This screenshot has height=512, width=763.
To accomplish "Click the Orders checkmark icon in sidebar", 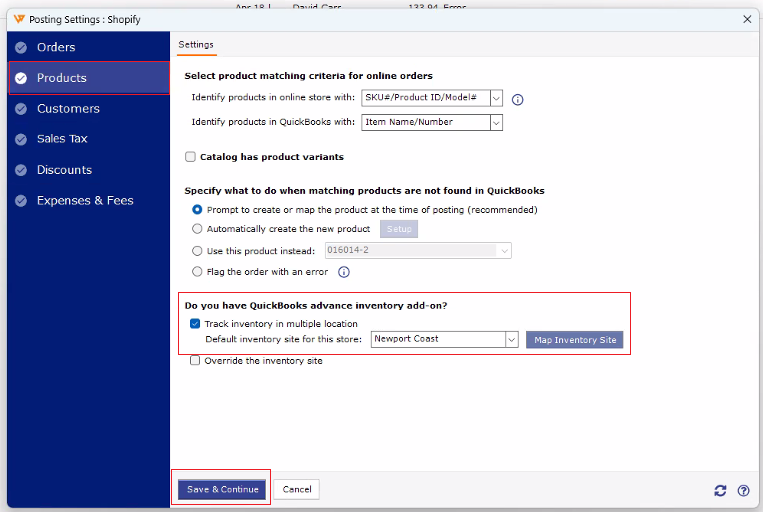I will click(x=21, y=47).
